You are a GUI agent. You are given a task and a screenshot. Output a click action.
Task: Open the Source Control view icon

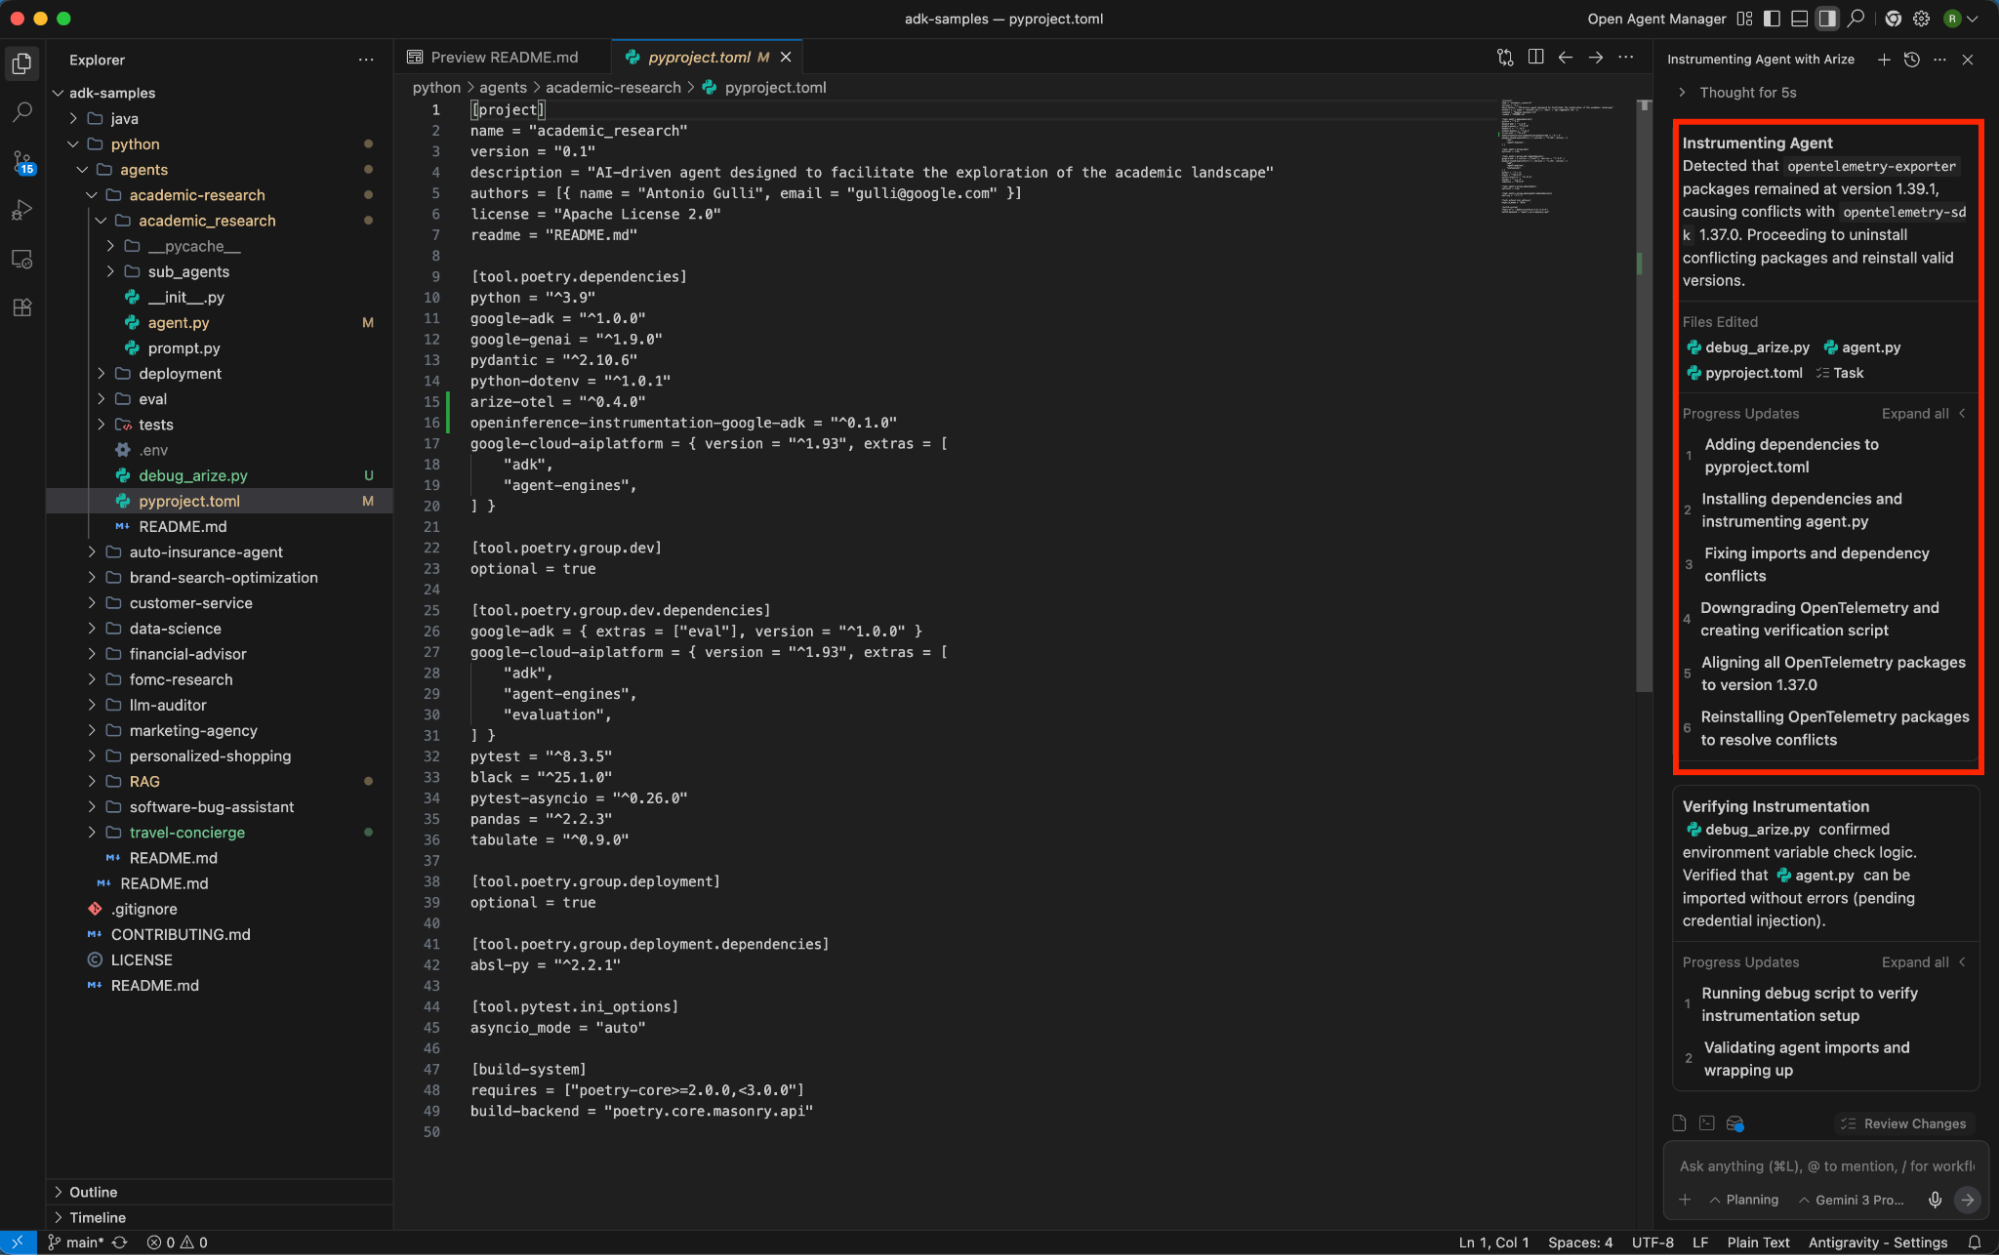coord(22,161)
